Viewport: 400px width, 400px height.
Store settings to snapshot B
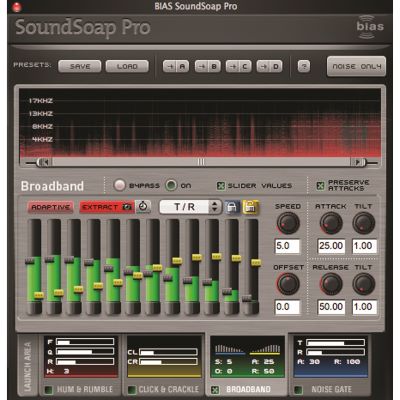[x=207, y=66]
